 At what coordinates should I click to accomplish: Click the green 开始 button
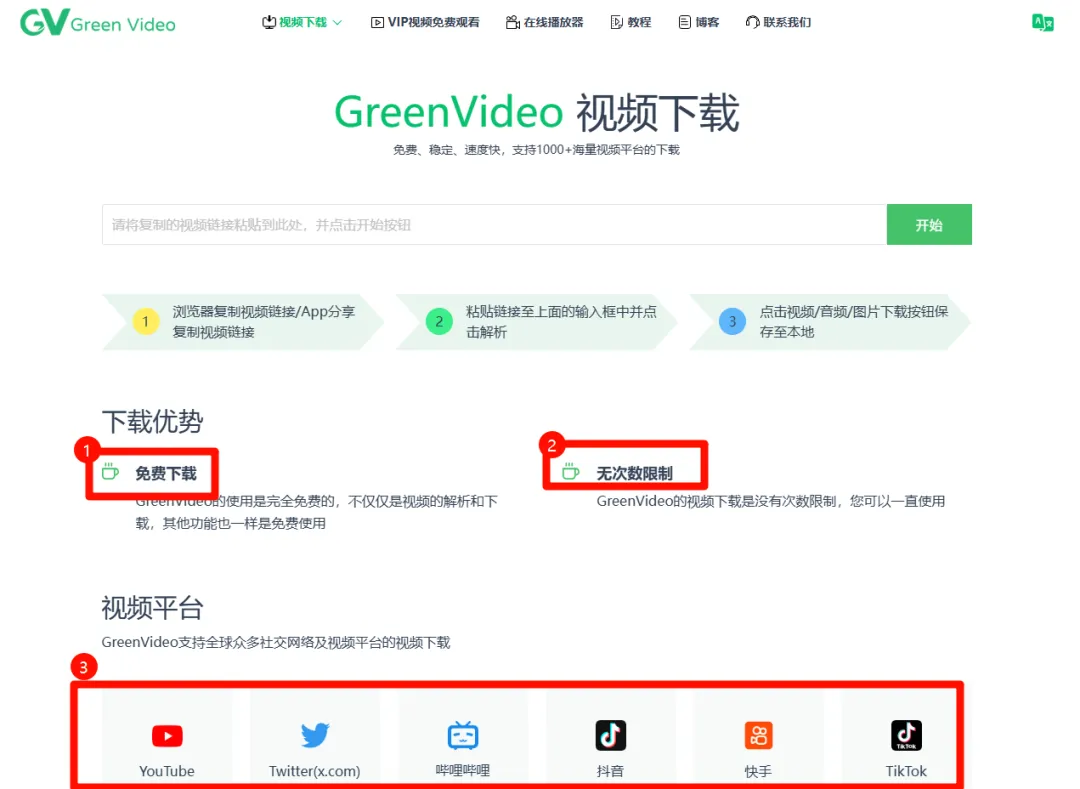[x=929, y=224]
